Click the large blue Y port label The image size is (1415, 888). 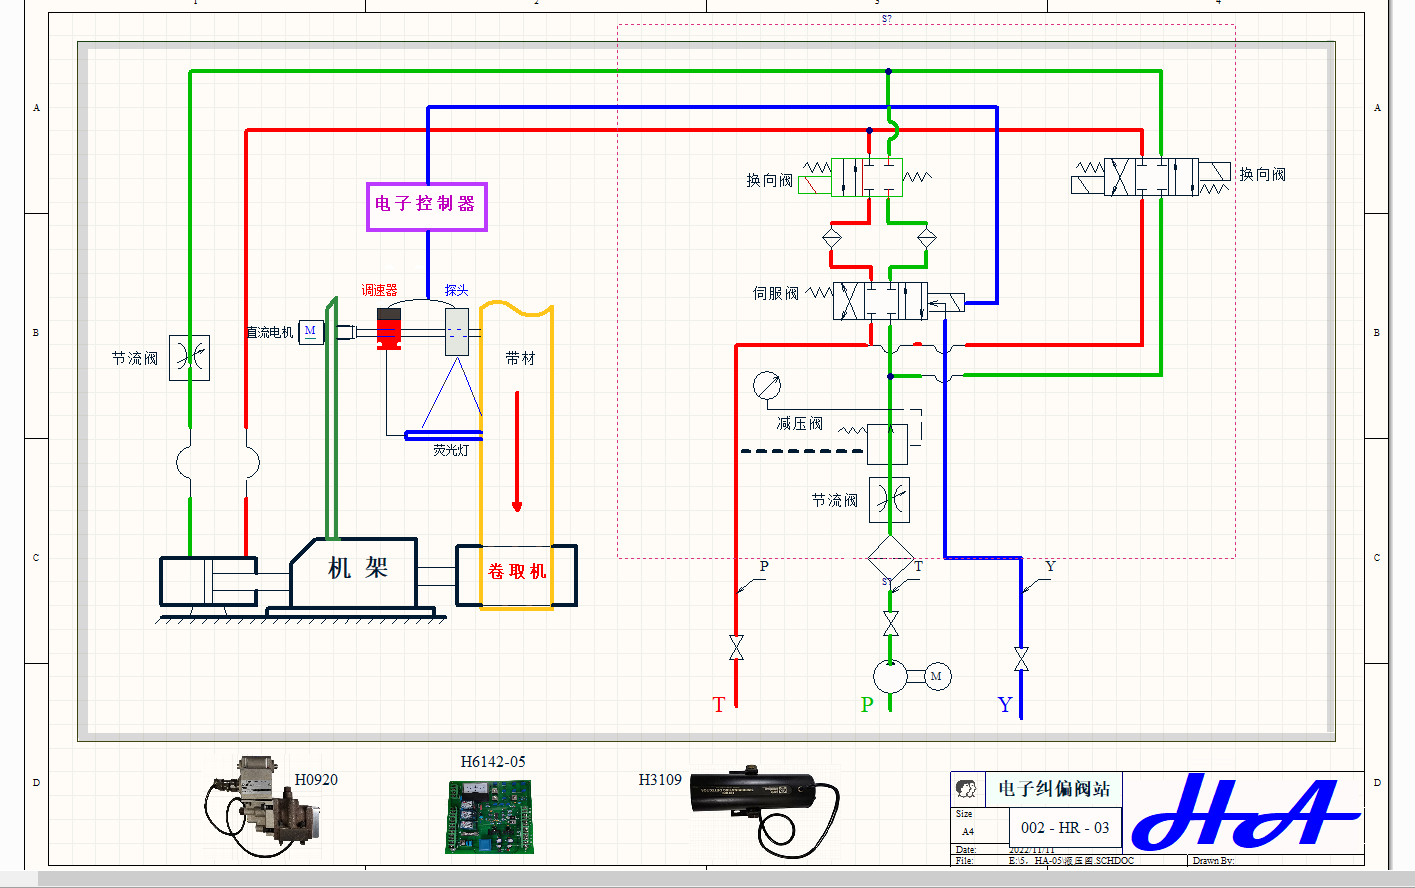tap(1005, 705)
